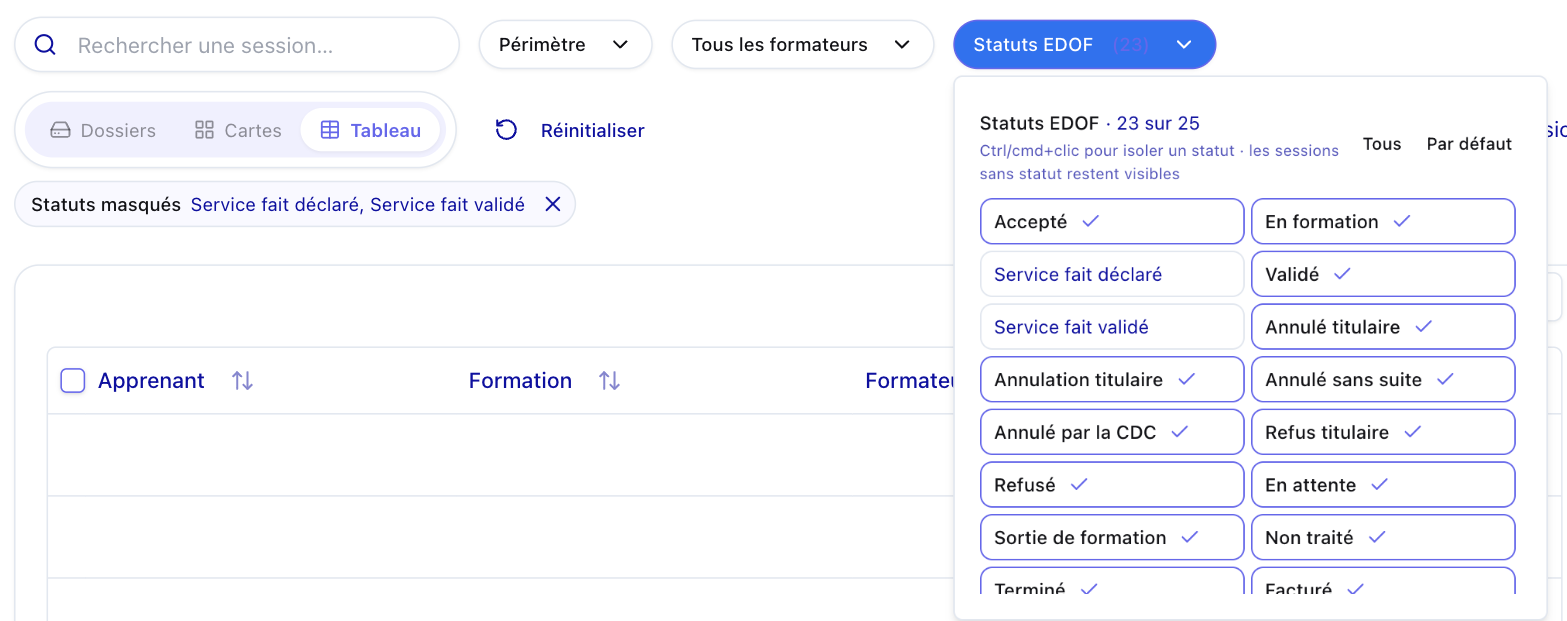Collapse the Statuts EDOF dropdown button

click(1084, 45)
